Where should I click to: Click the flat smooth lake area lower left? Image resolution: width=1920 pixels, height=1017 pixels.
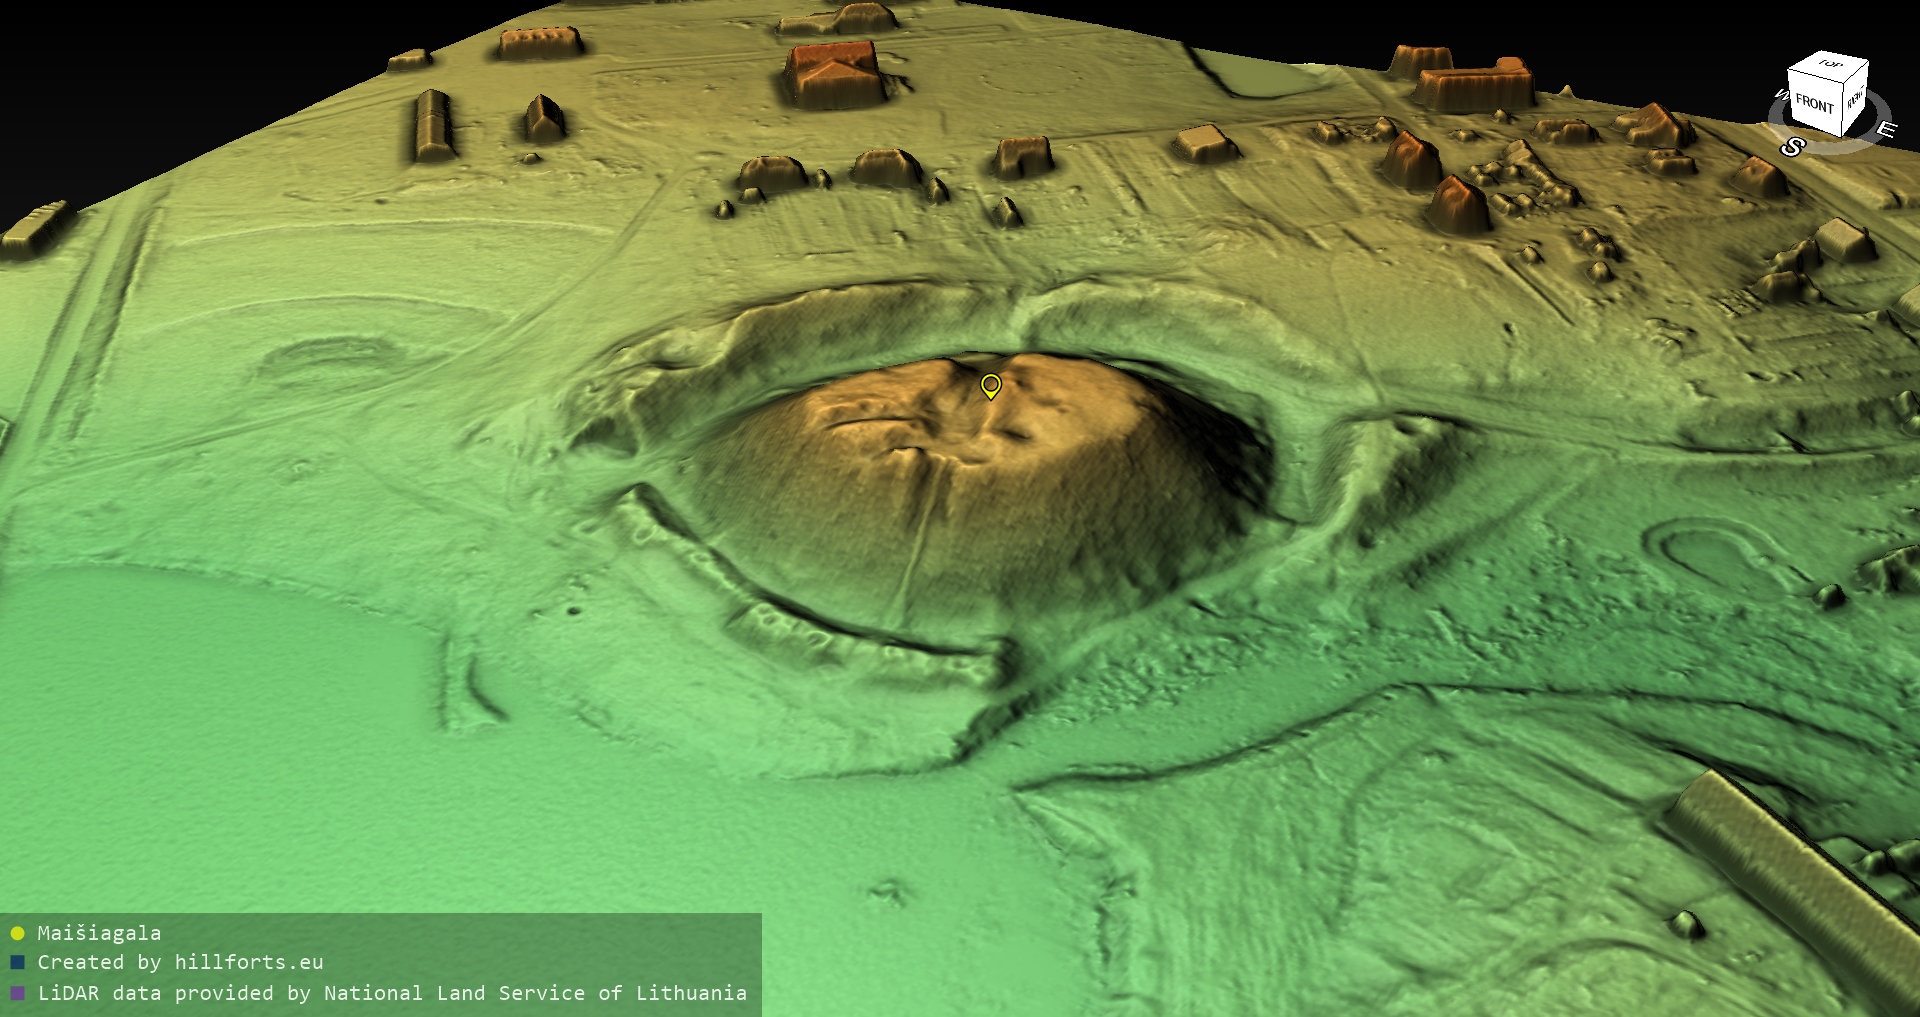click(200, 700)
